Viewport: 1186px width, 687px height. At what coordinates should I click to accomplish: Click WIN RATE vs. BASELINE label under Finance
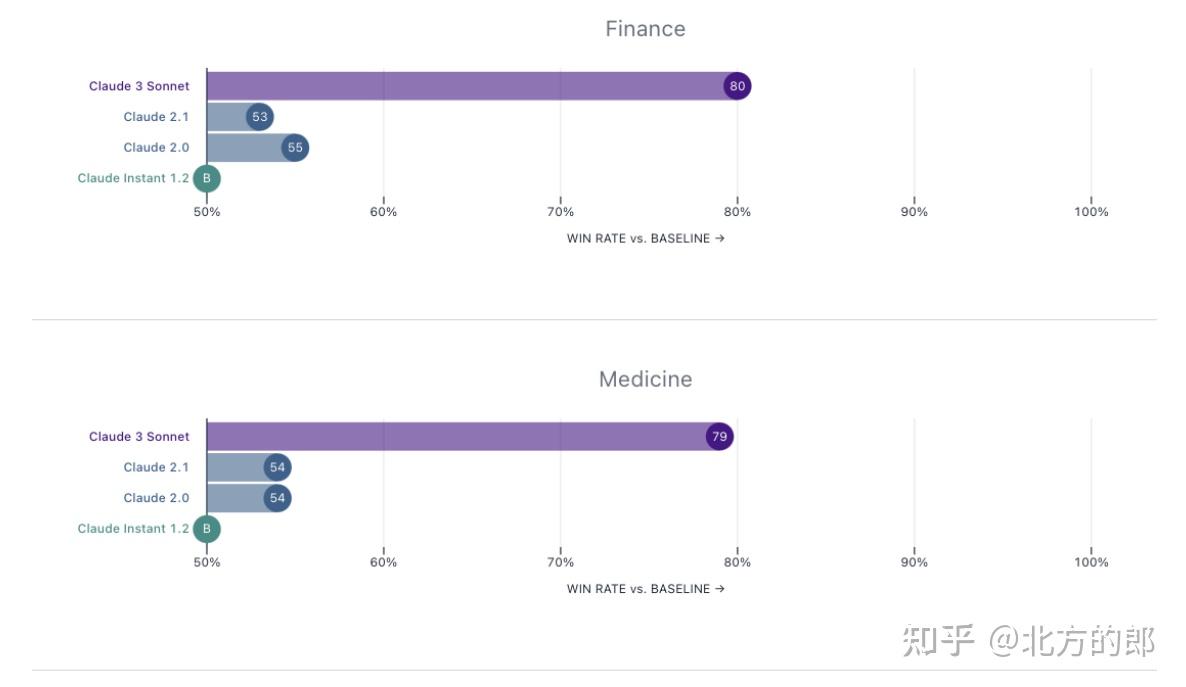645,238
